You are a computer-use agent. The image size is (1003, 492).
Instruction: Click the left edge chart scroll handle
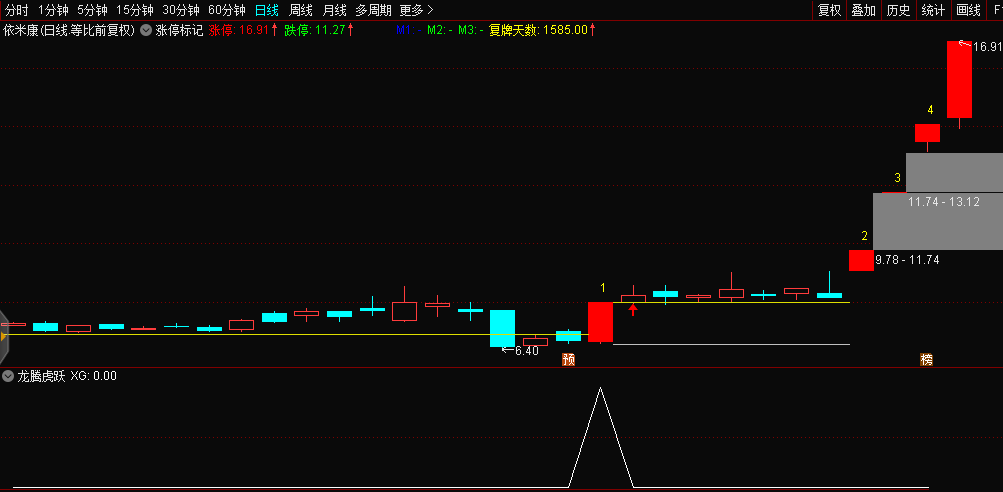(4, 336)
